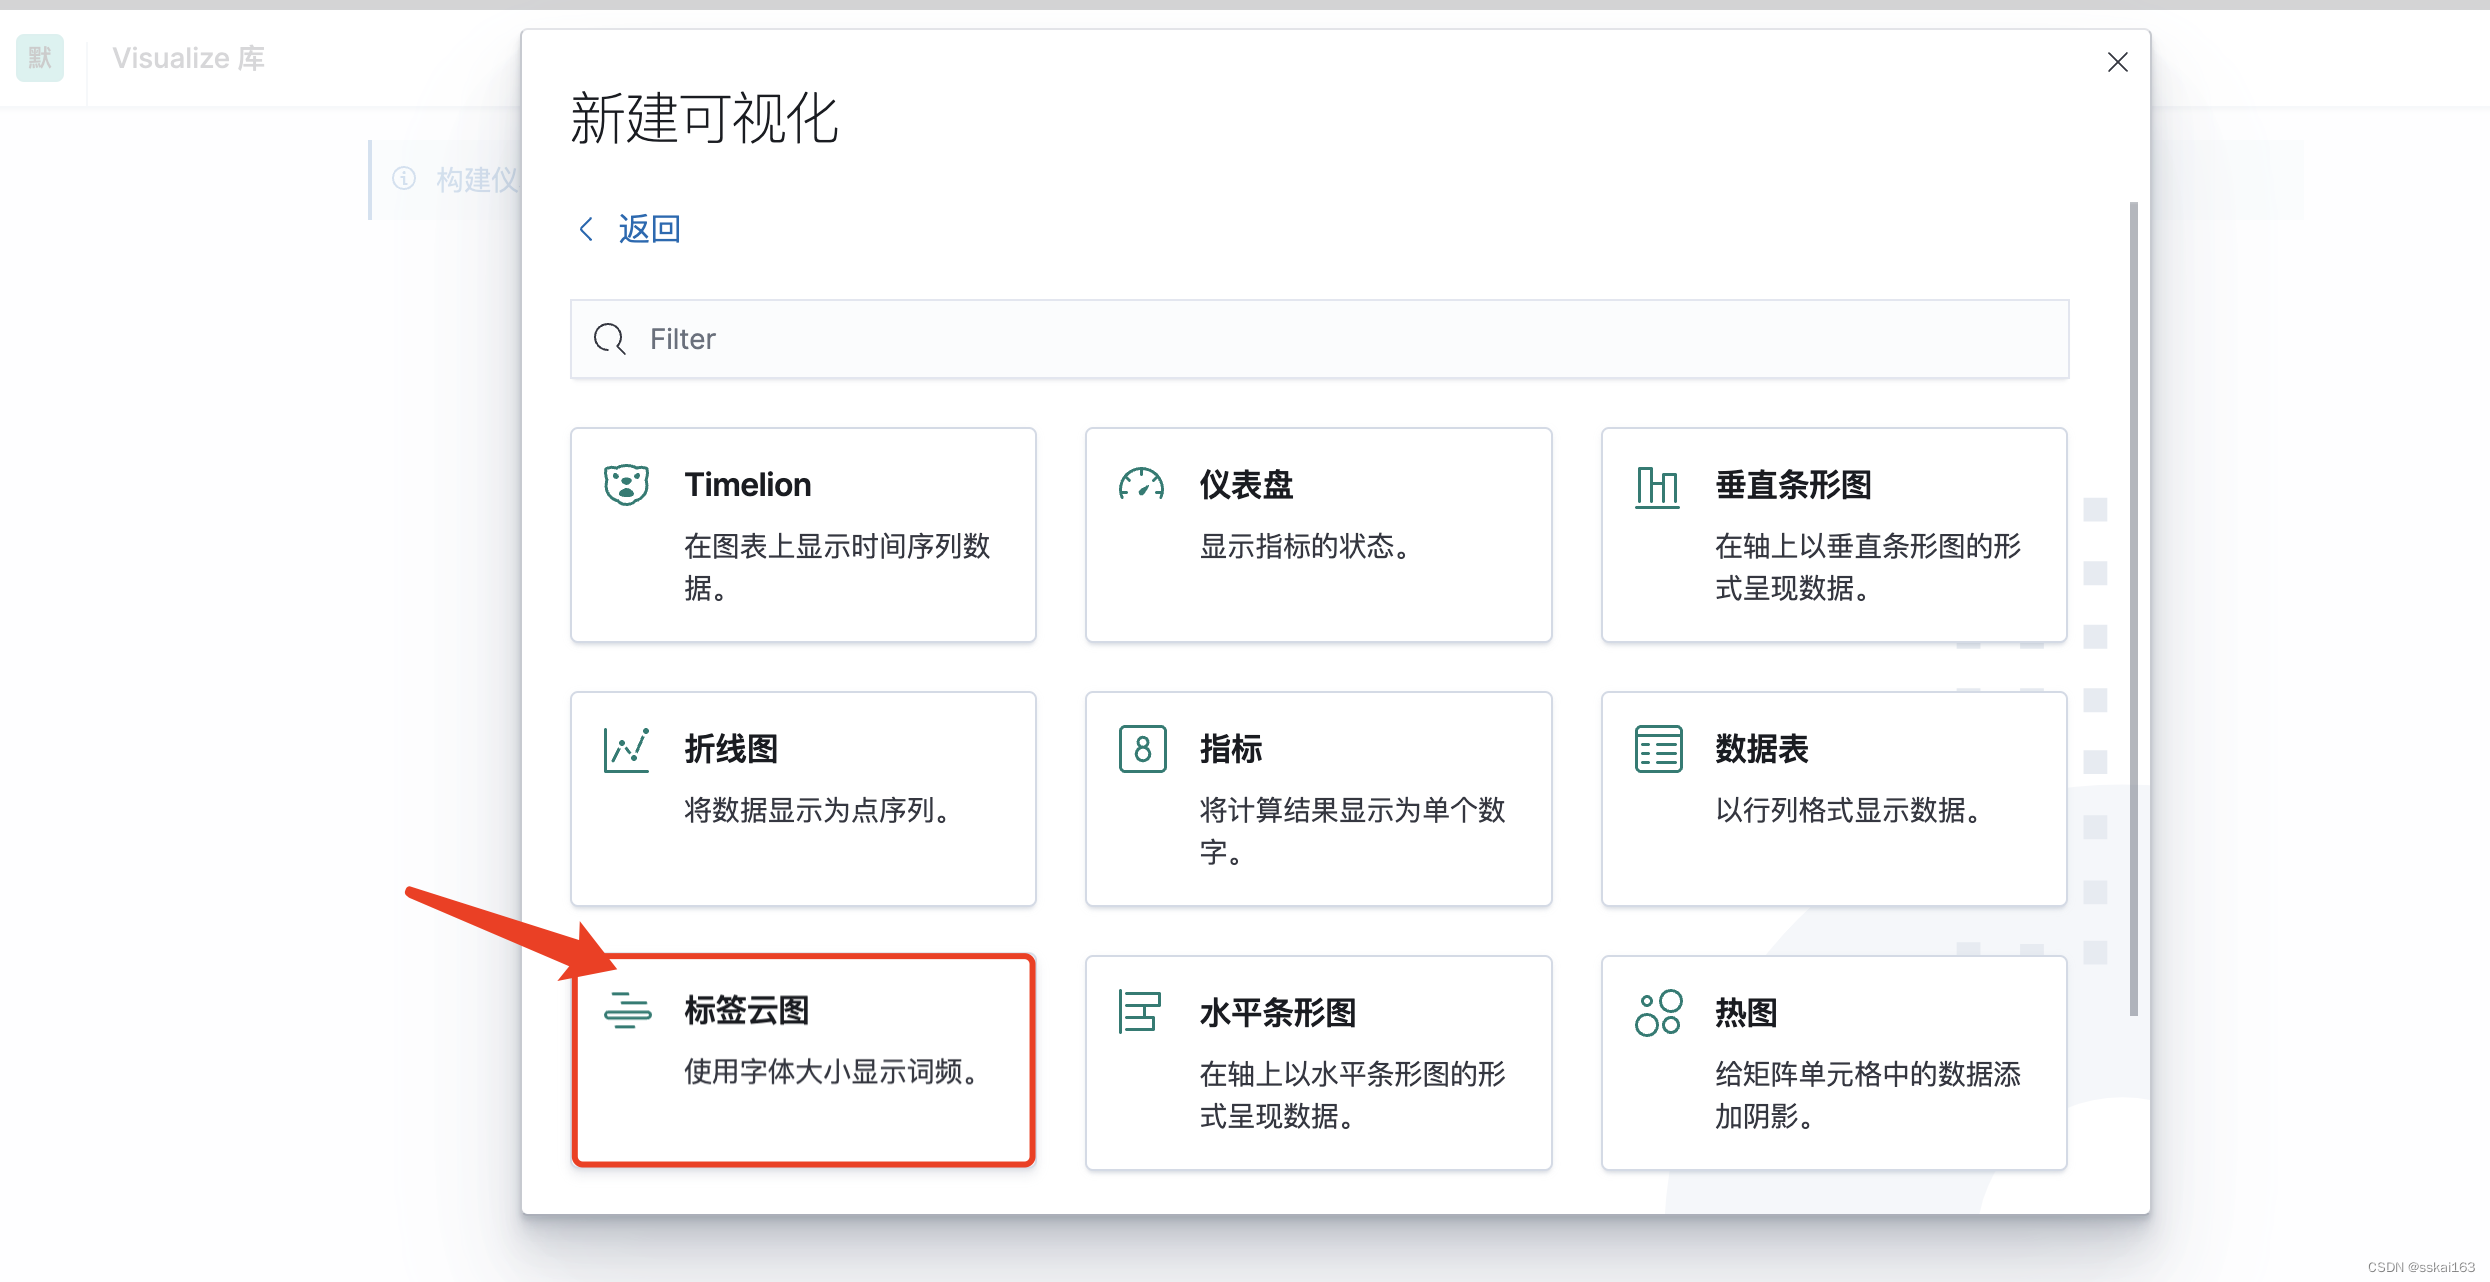
Task: Open the 数据表 visualization card
Action: tap(1833, 799)
